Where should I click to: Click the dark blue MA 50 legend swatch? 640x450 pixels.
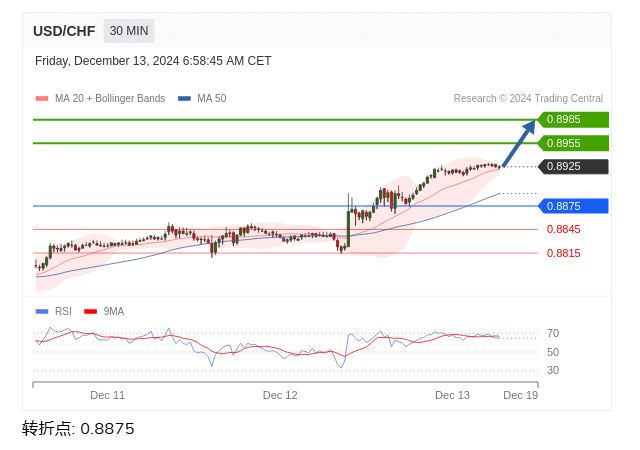(184, 98)
